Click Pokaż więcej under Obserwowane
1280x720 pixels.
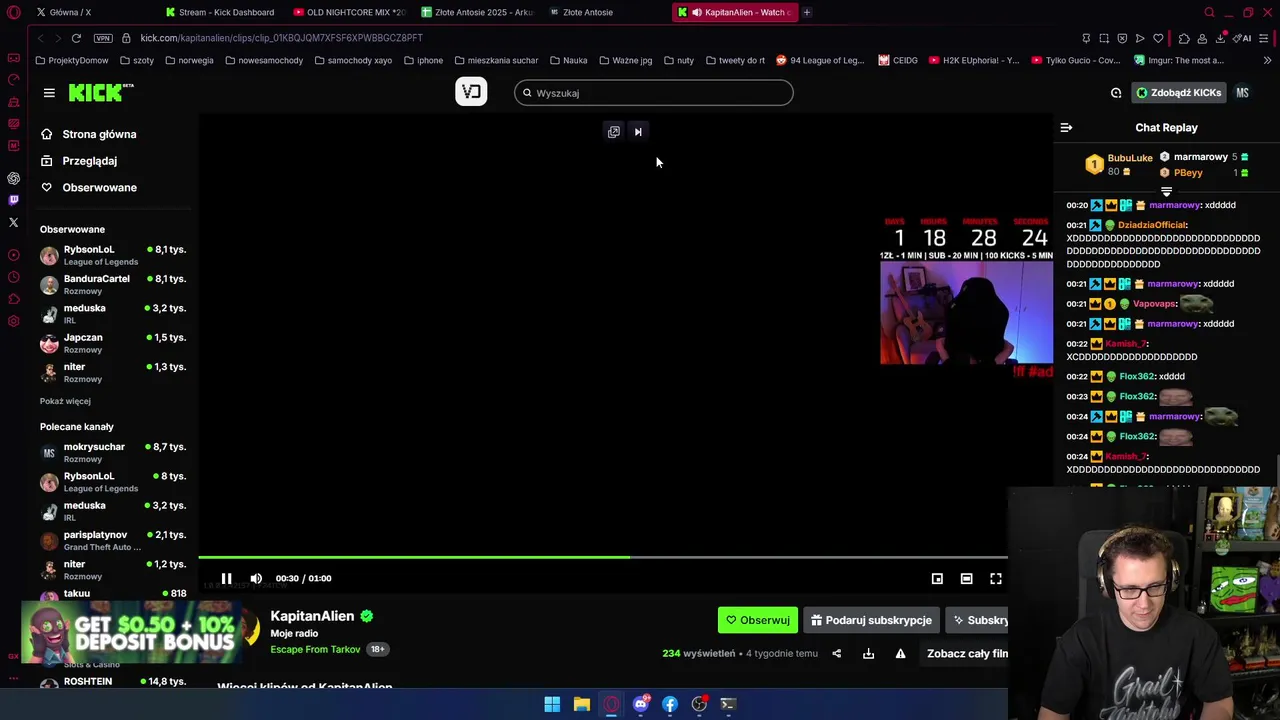click(65, 401)
